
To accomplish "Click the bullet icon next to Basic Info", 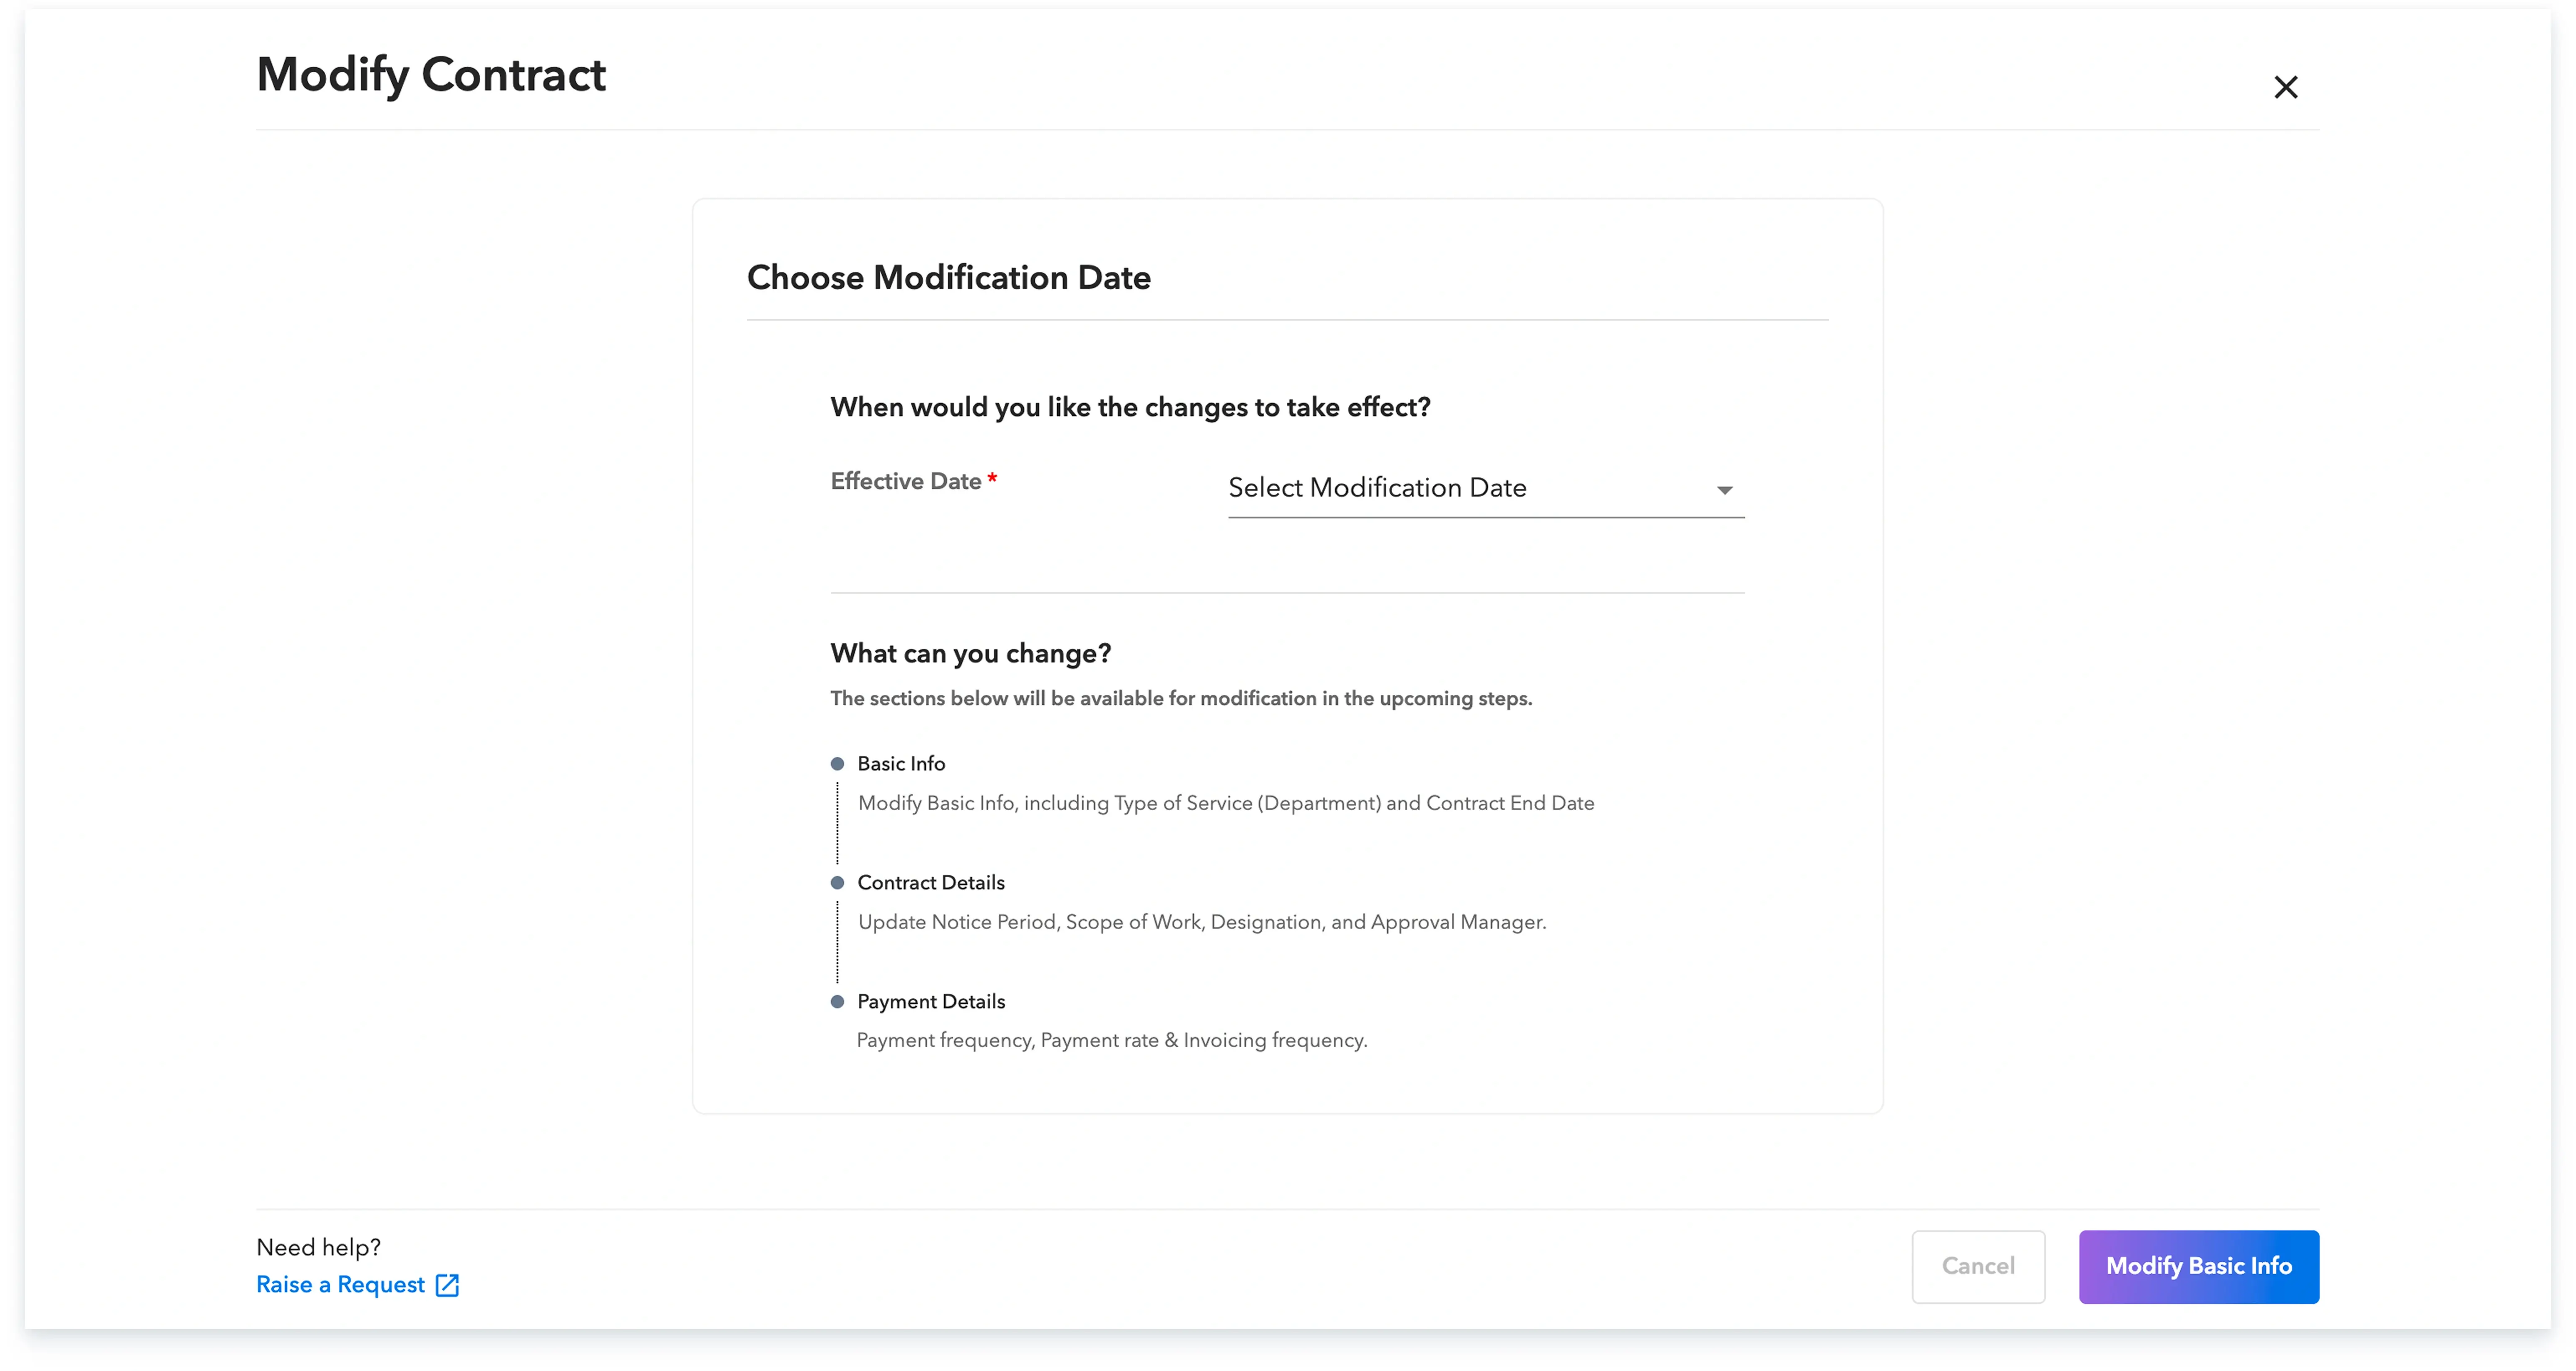I will tap(837, 763).
